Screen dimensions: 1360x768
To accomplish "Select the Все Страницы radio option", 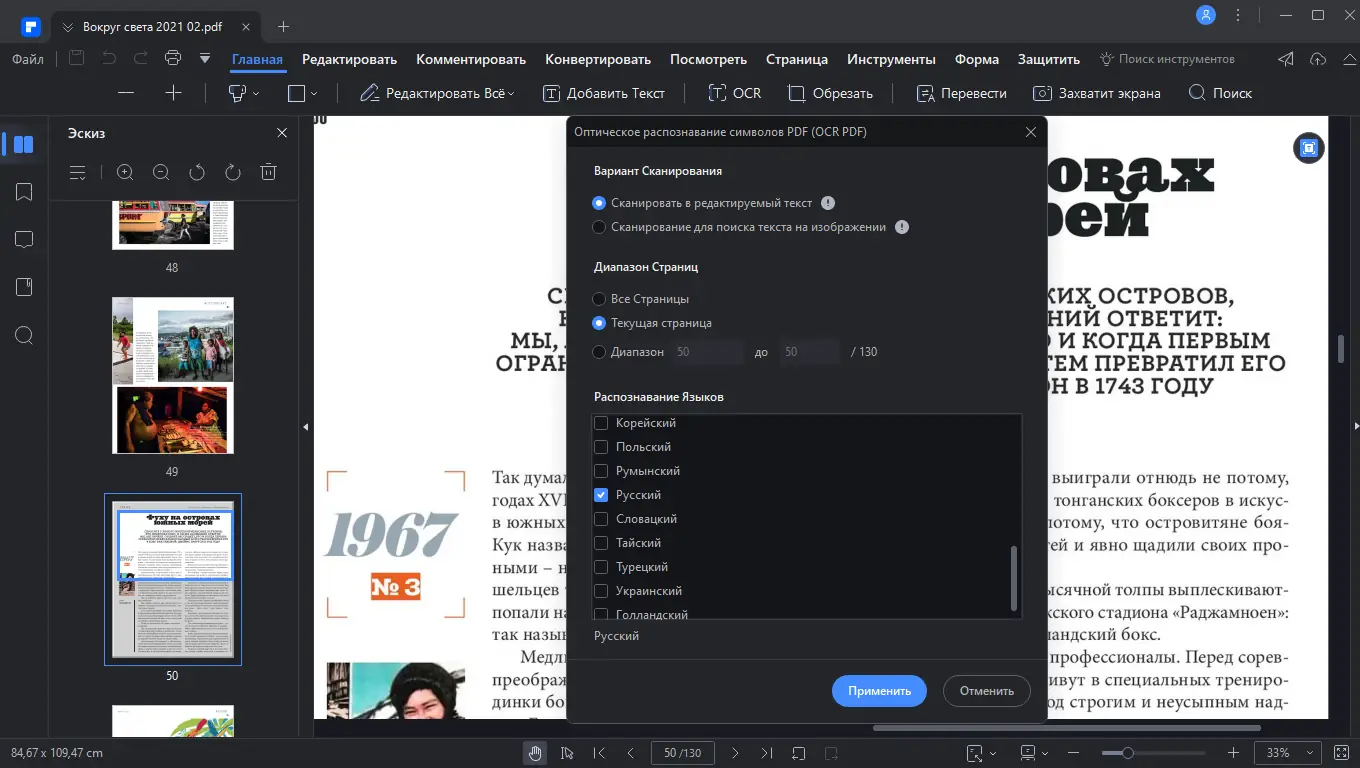I will [x=598, y=298].
